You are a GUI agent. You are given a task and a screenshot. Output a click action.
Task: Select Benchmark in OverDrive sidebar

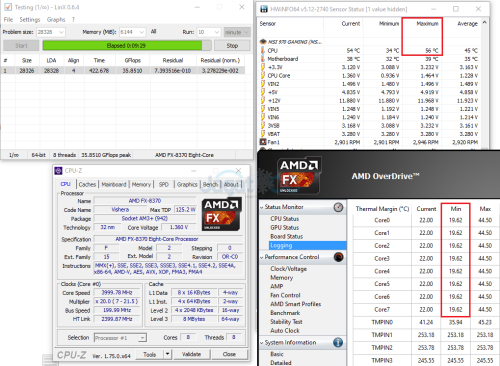pos(285,313)
